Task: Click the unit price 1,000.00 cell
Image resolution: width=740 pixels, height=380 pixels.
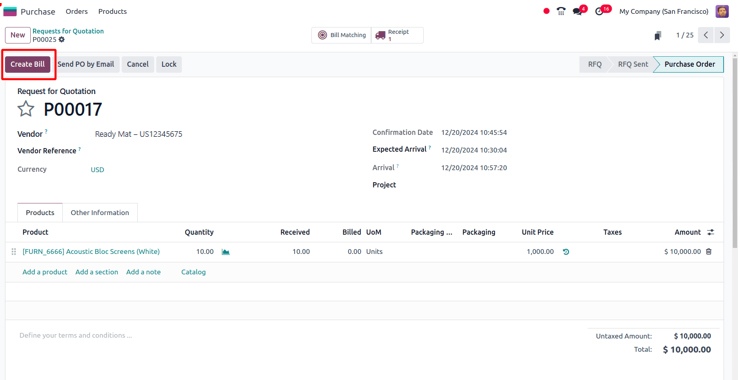Action: click(540, 252)
